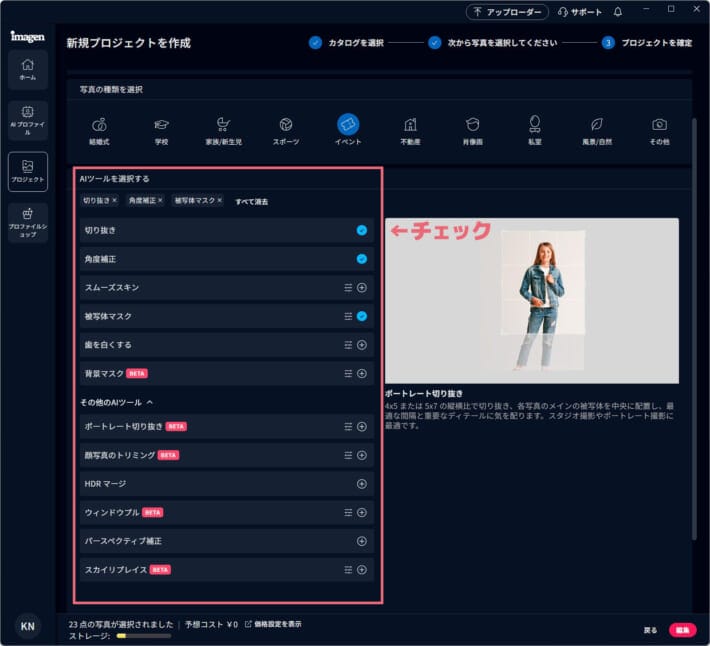Open settings icon for 顔写真のトリミング

pyautogui.click(x=348, y=455)
